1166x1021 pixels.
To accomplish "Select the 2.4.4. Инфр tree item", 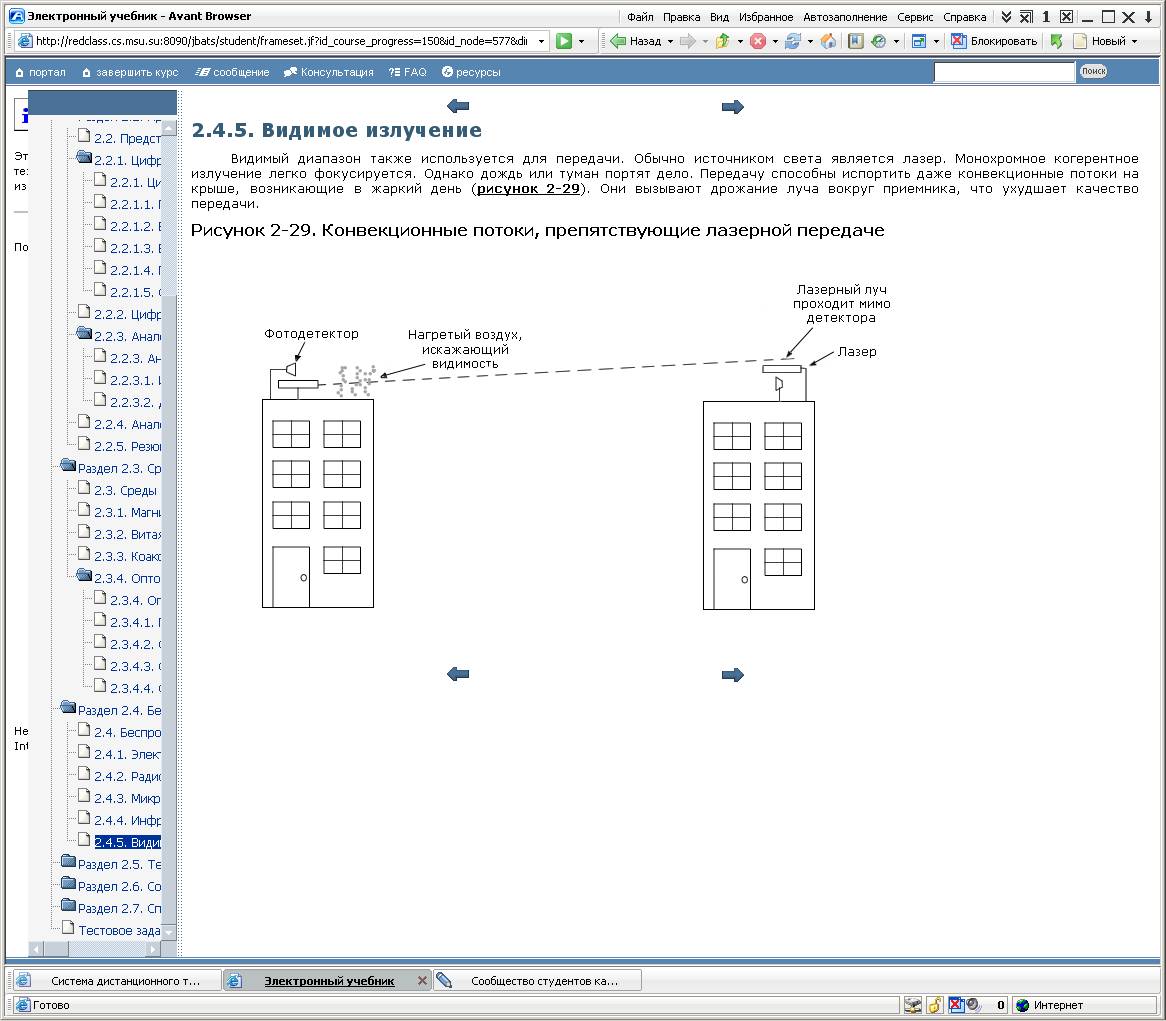I will 127,820.
